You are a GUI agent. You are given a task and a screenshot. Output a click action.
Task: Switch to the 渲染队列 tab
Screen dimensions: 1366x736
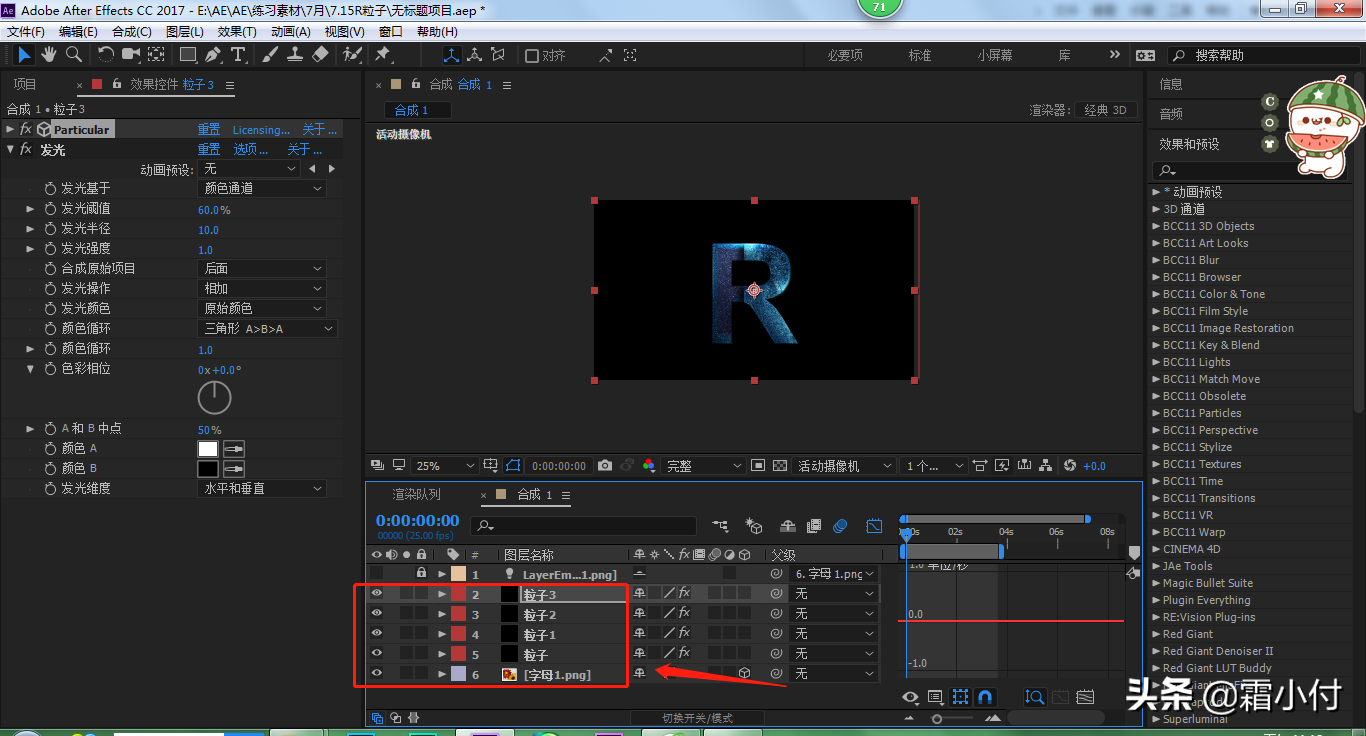click(416, 494)
